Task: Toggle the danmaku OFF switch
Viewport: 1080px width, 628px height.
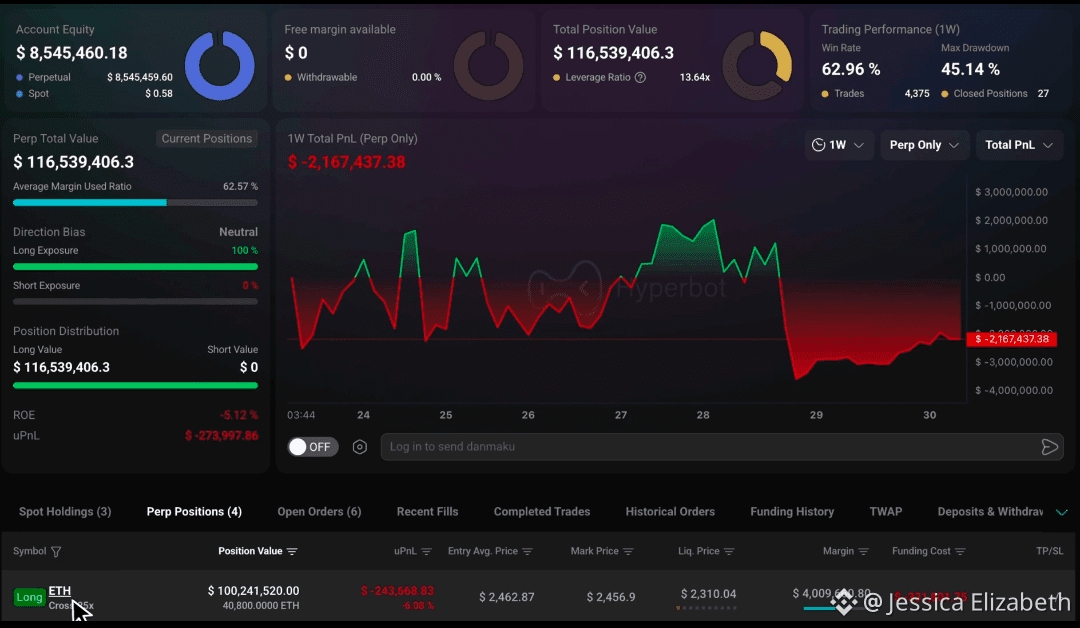Action: 313,447
